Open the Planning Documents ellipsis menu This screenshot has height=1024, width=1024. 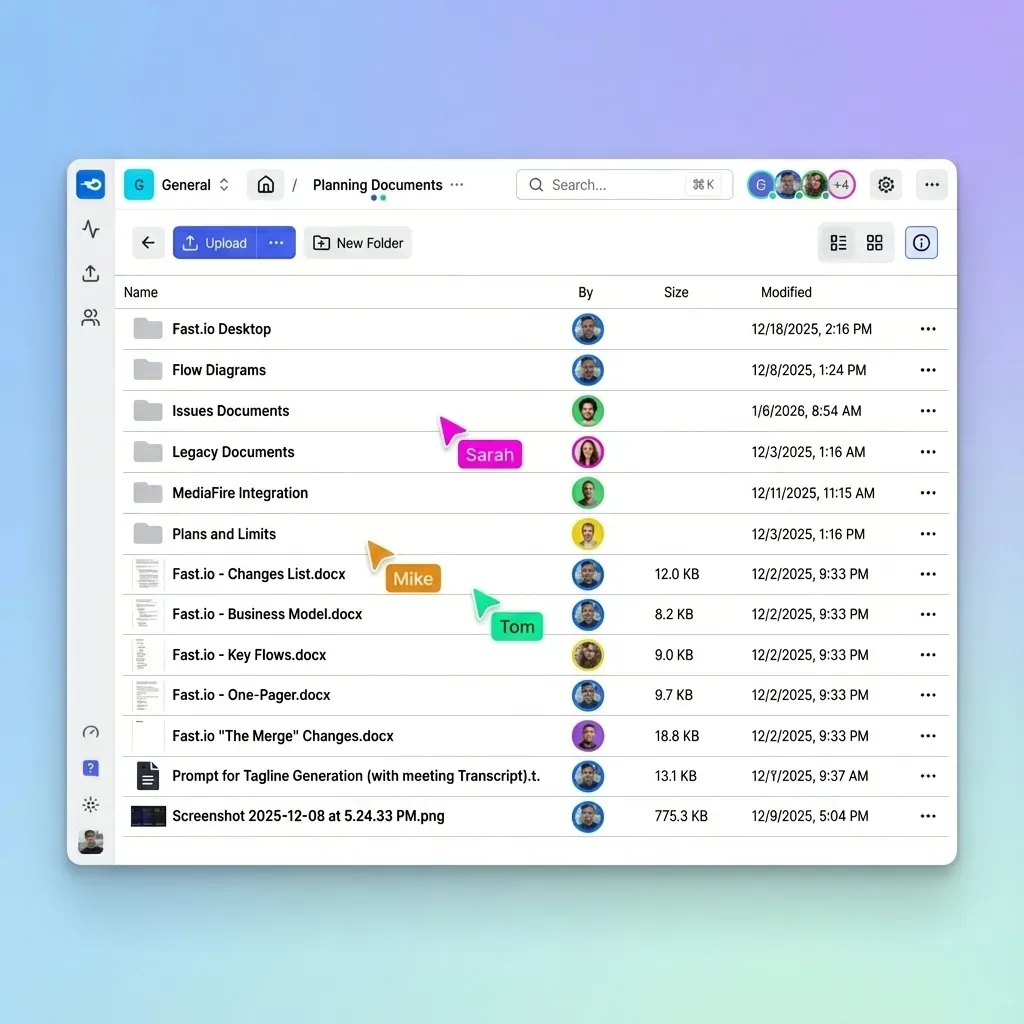point(456,185)
